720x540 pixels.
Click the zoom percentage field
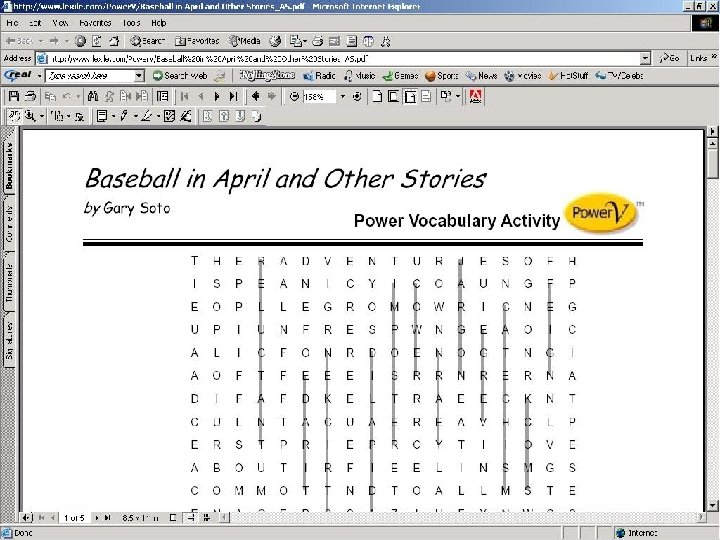(x=319, y=96)
